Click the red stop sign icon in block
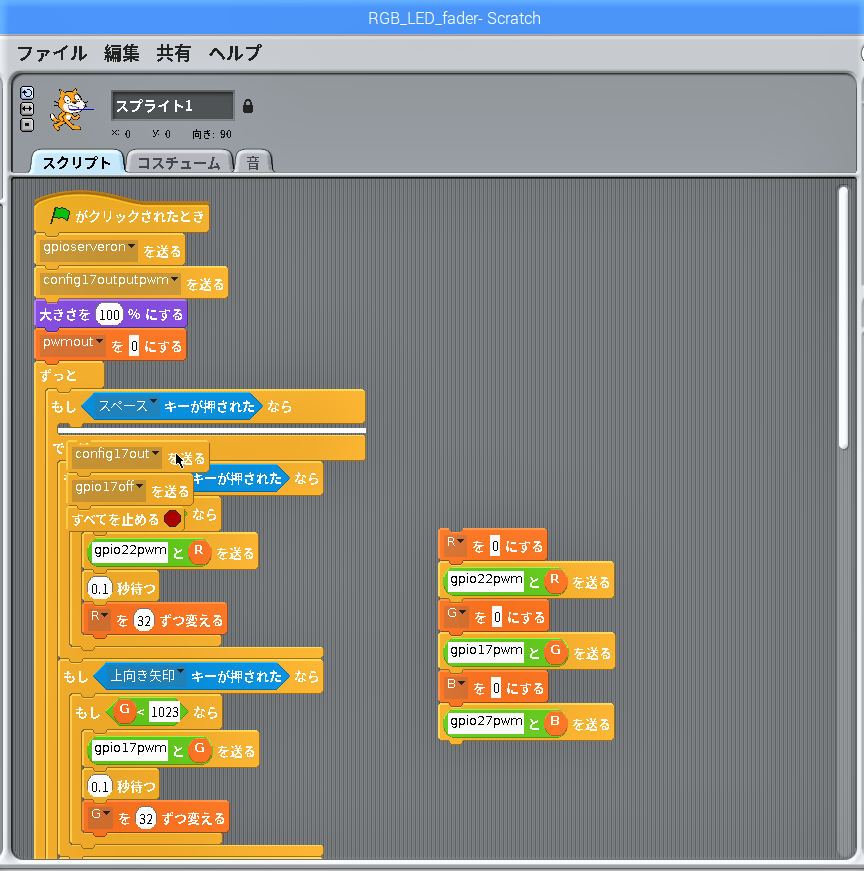The height and width of the screenshot is (871, 864). [173, 518]
